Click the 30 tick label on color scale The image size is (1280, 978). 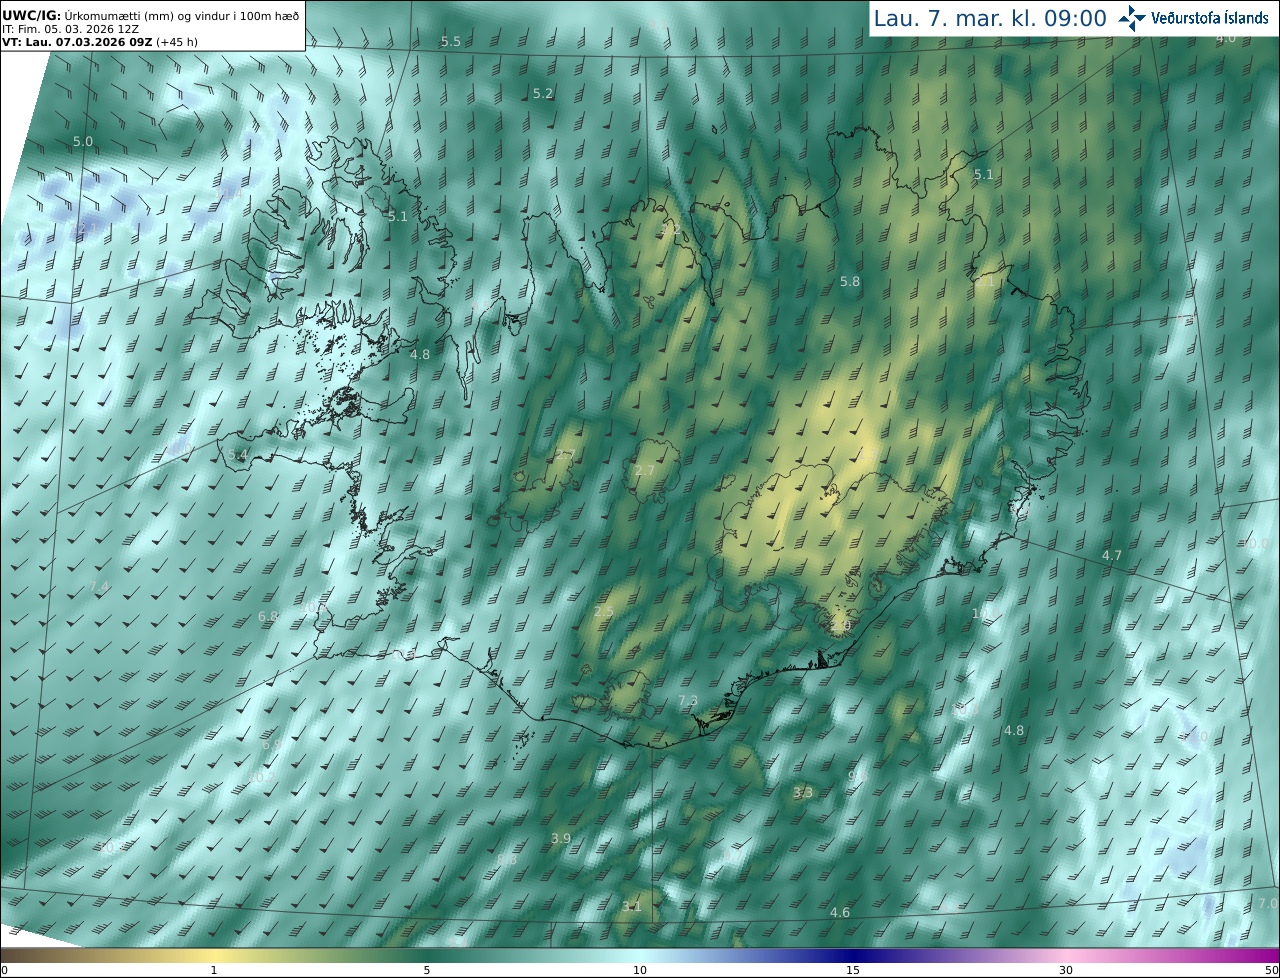pos(1066,970)
